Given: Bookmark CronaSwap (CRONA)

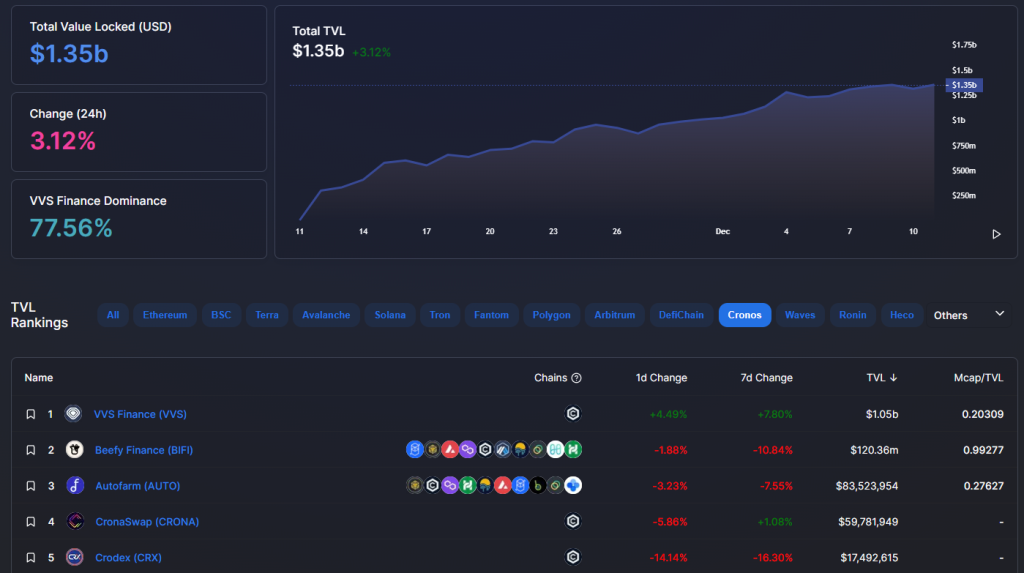Looking at the screenshot, I should click(30, 522).
